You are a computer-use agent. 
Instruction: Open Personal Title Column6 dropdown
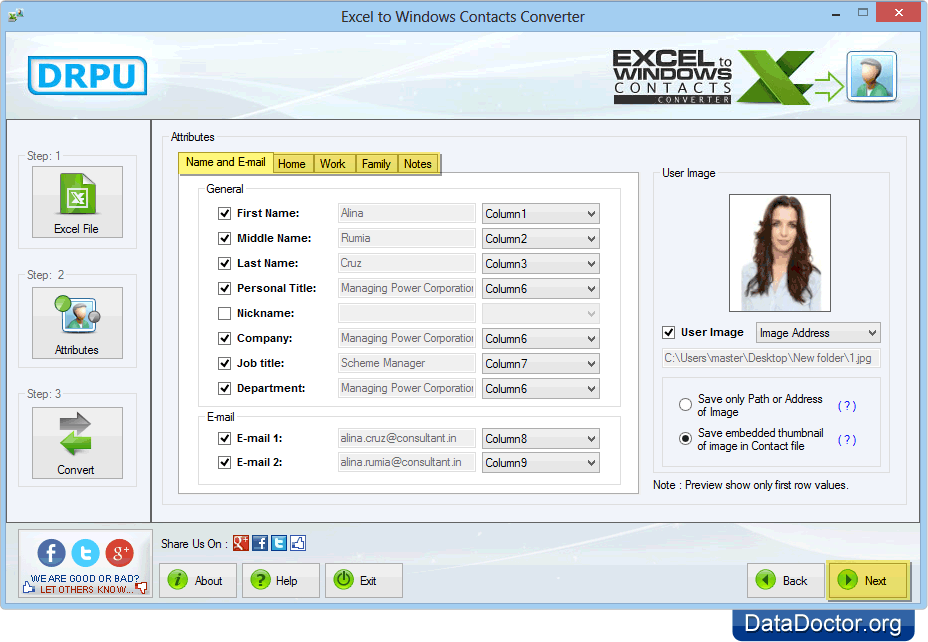(540, 289)
